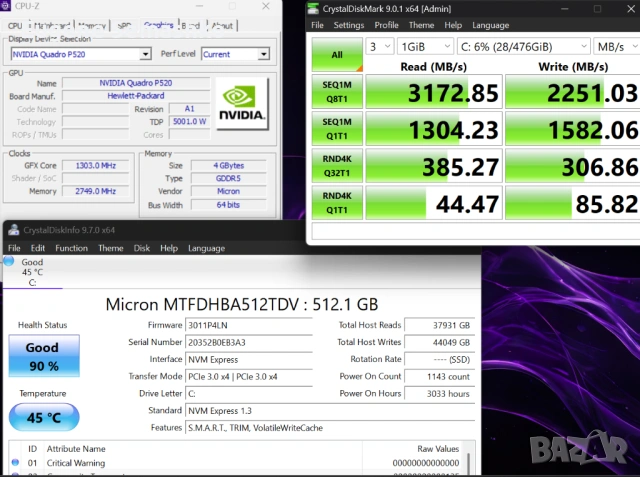Run all benchmarks with the All button
This screenshot has height=477, width=640.
click(336, 54)
